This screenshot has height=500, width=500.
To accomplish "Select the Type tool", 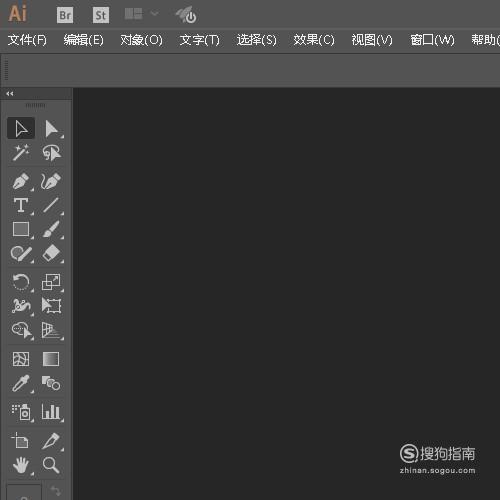I will [x=21, y=205].
